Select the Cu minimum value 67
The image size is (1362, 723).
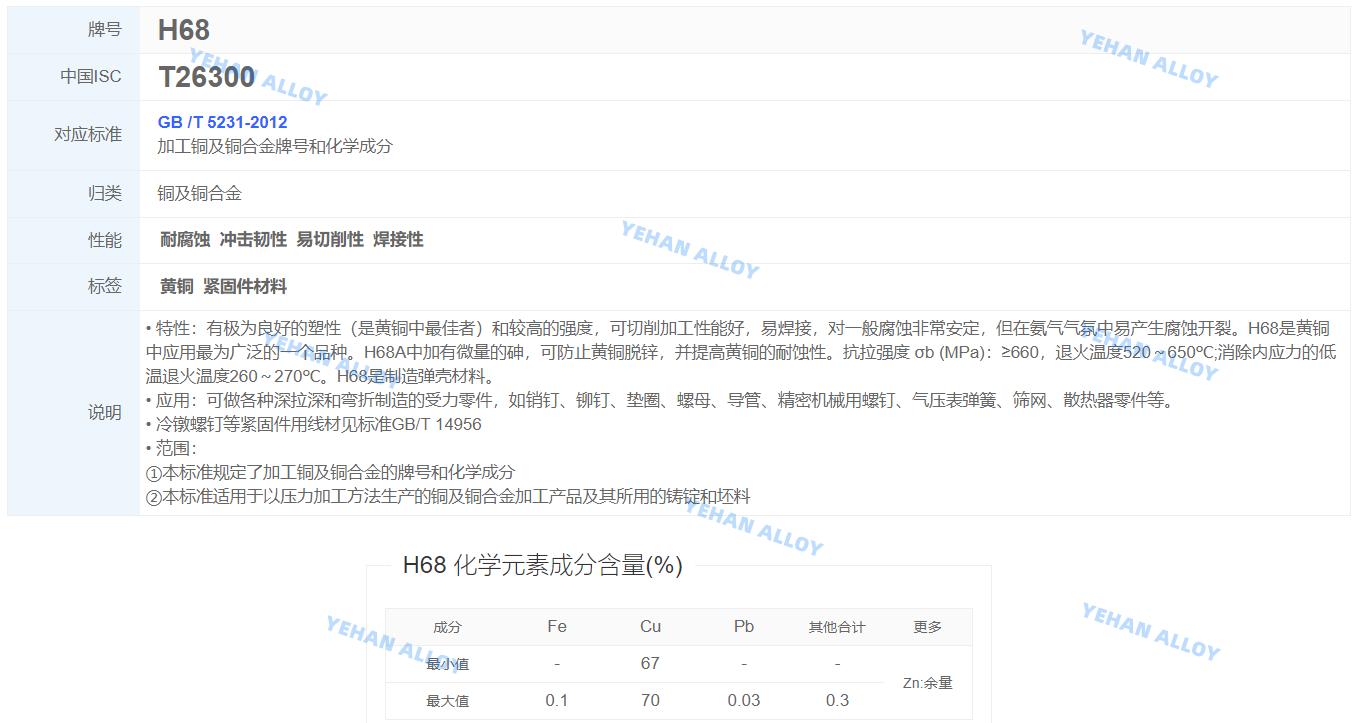(x=650, y=664)
